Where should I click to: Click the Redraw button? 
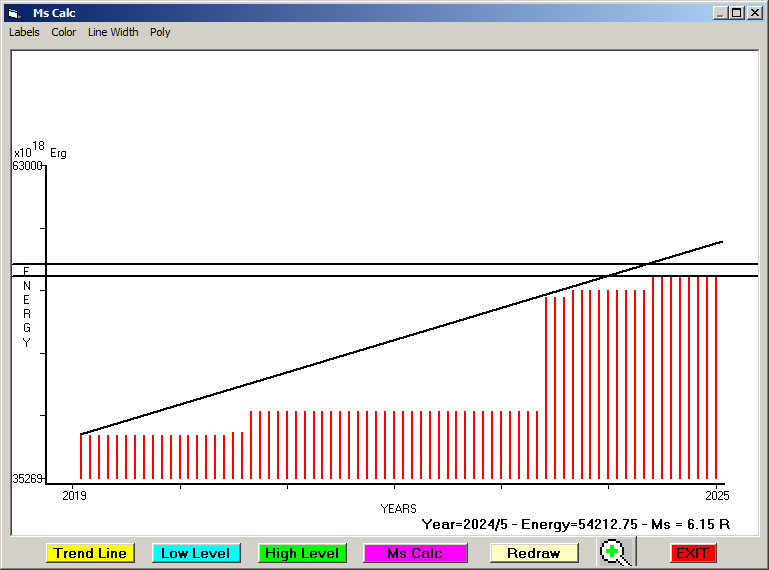(533, 553)
